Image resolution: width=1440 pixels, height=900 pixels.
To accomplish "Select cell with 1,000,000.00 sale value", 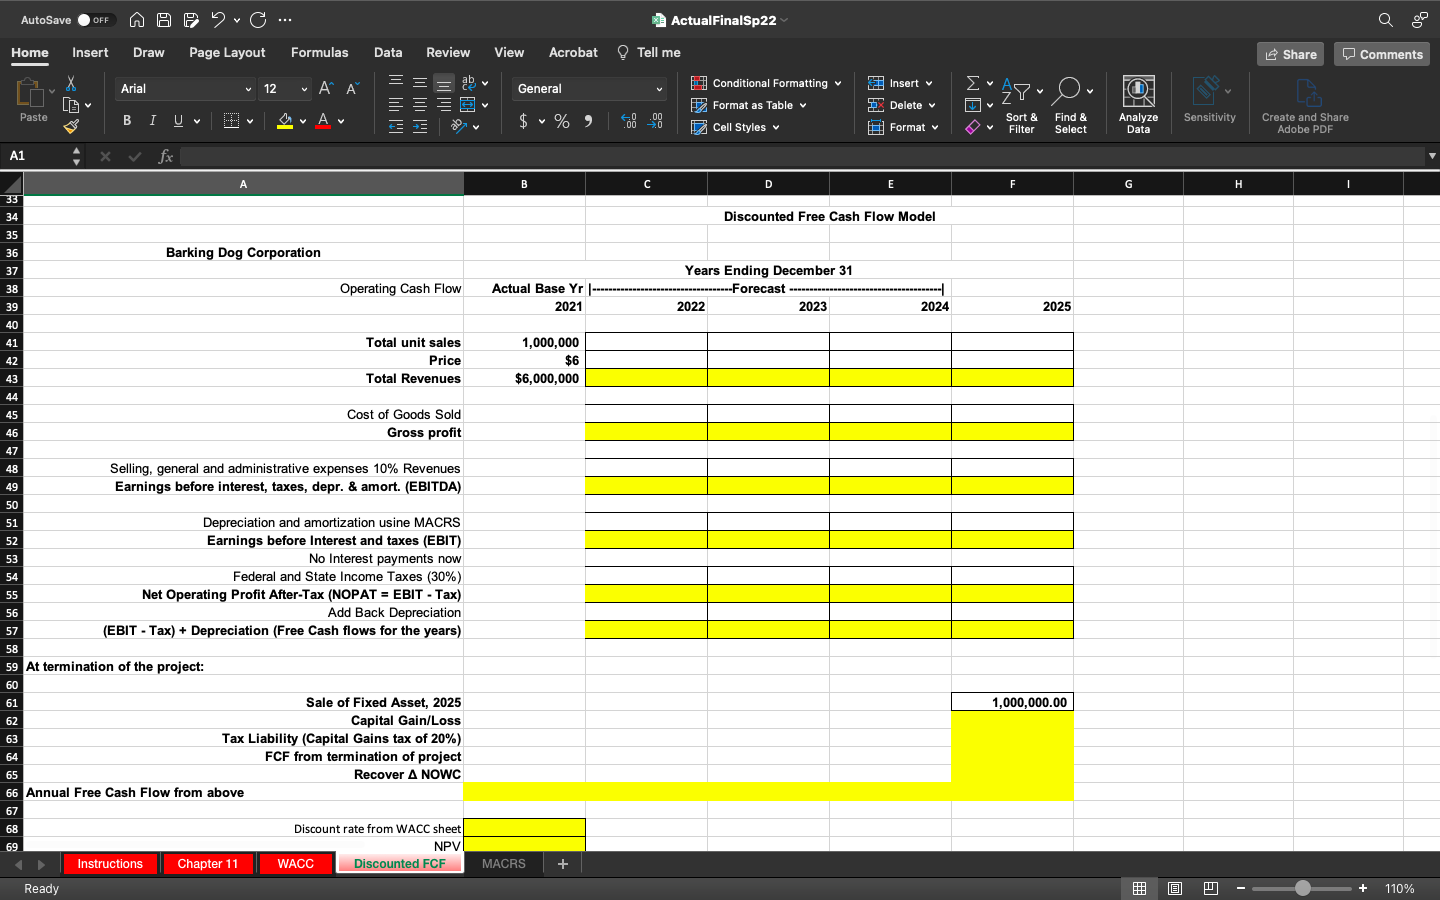I will click(1012, 702).
